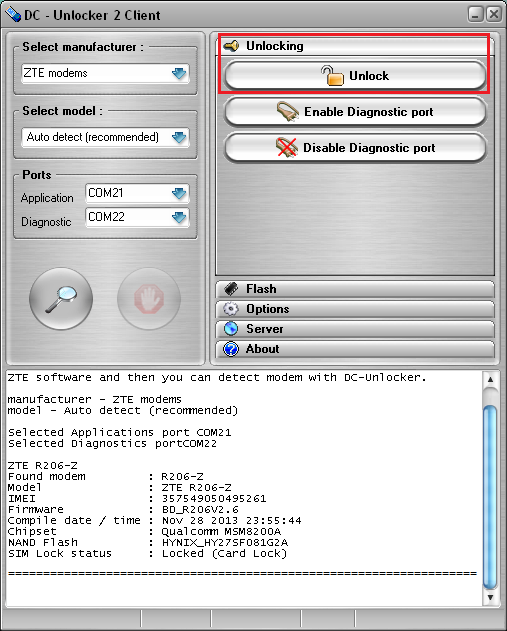
Task: Click the magnifying glass detect modem button
Action: click(61, 299)
